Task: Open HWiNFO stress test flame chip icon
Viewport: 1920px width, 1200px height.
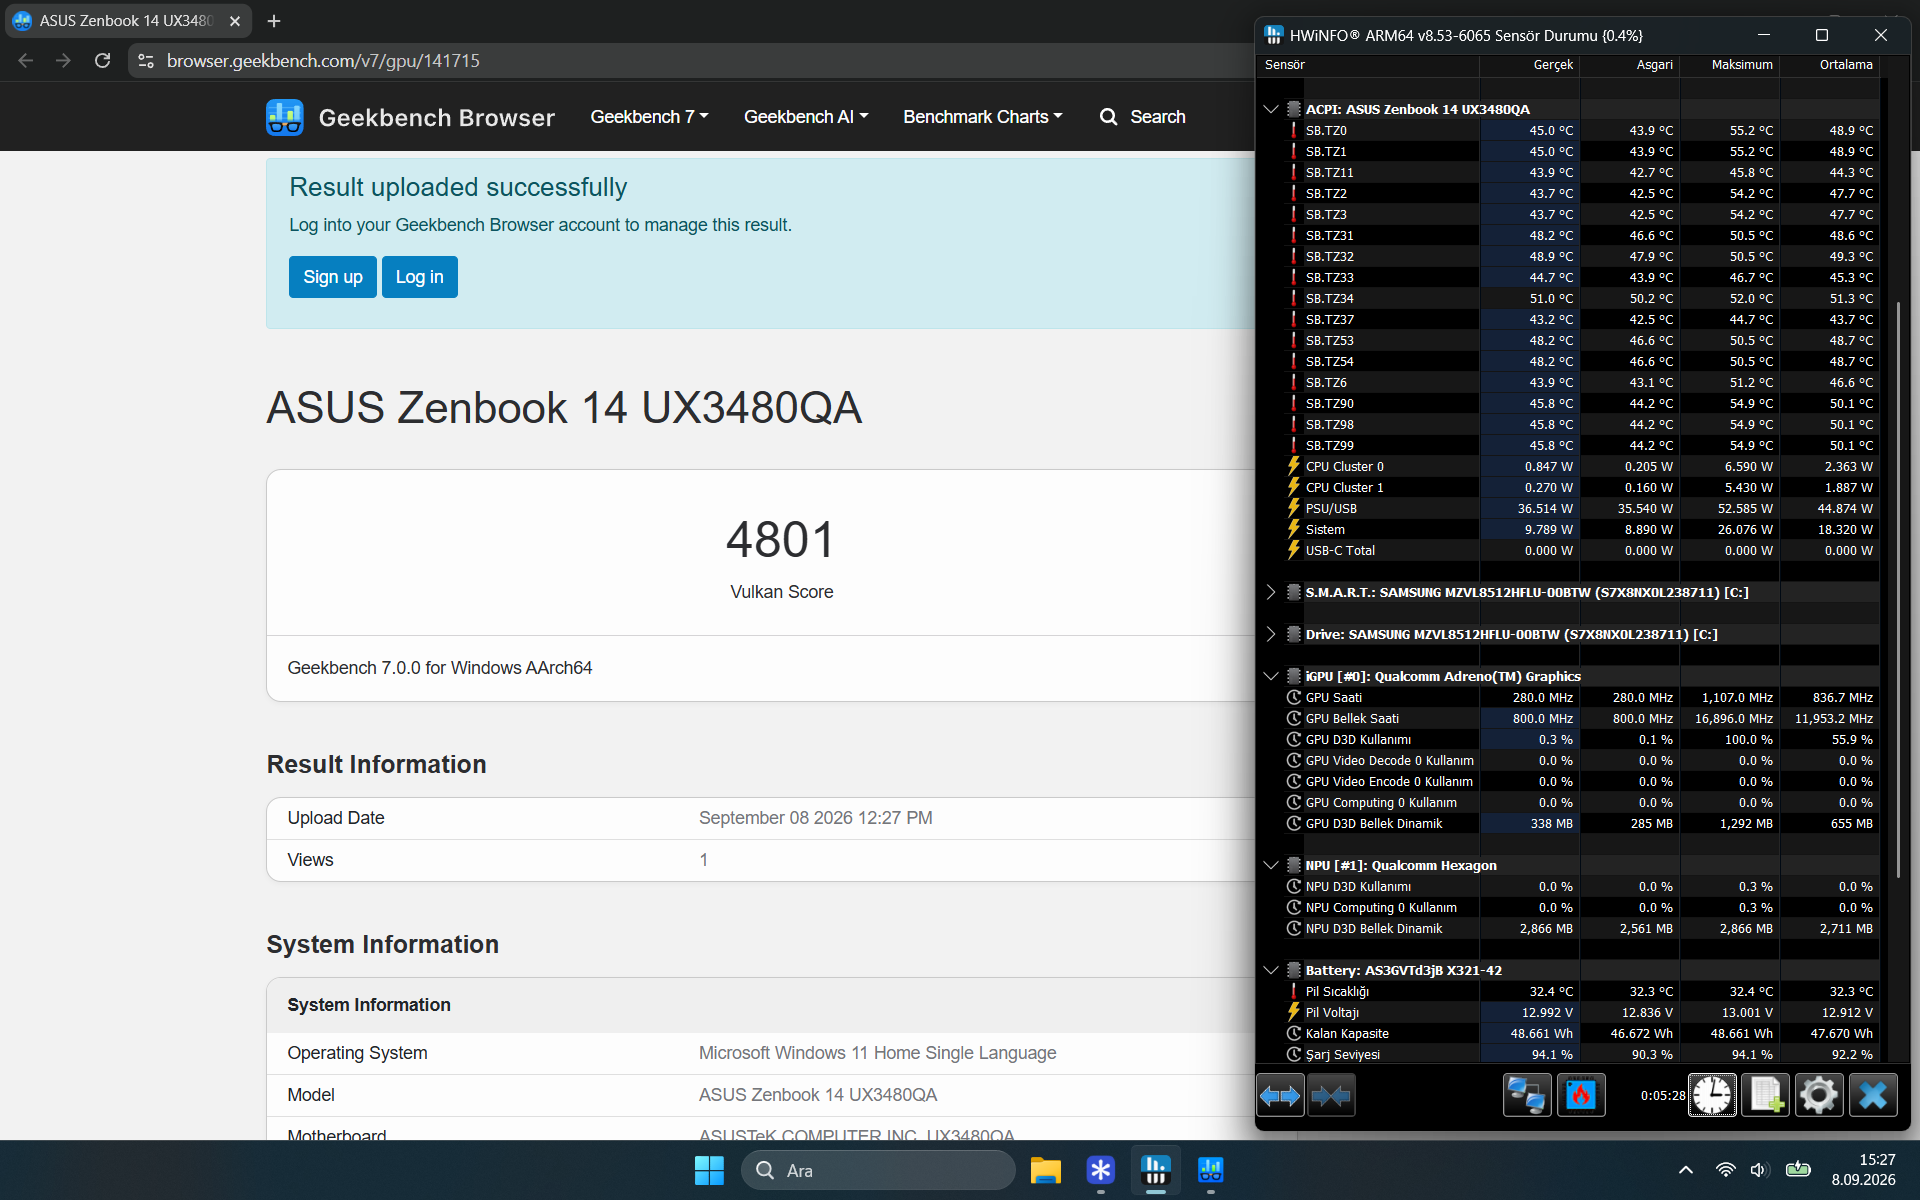Action: click(x=1581, y=1096)
